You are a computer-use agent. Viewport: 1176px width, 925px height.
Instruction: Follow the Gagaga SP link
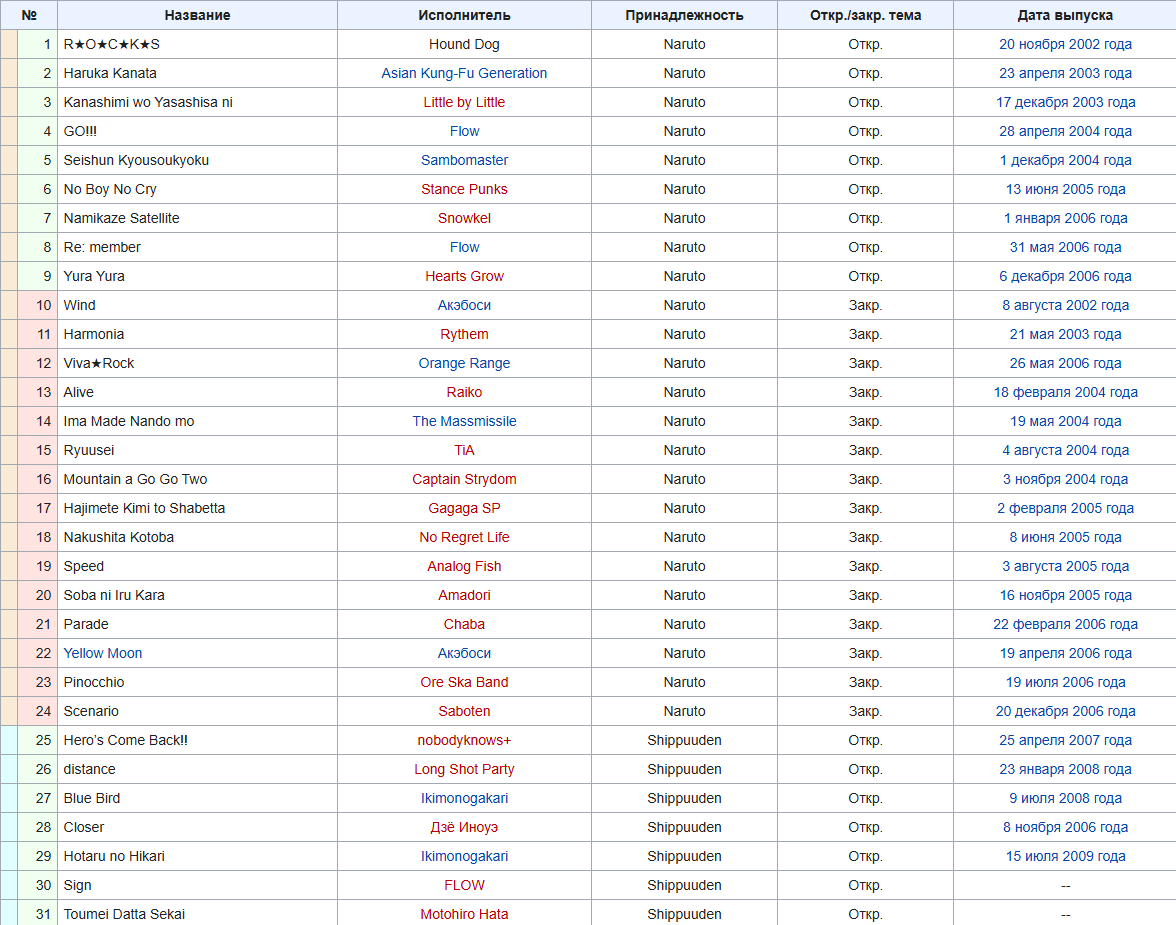pyautogui.click(x=464, y=509)
